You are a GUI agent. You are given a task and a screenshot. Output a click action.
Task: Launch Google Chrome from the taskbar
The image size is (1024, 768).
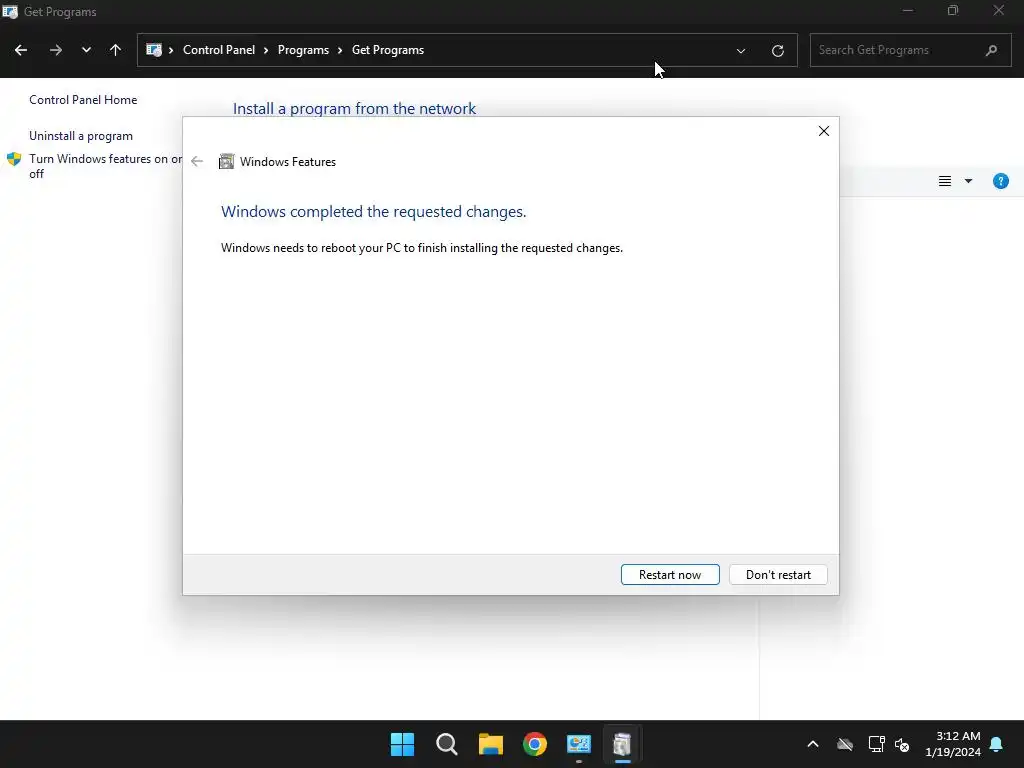point(535,744)
